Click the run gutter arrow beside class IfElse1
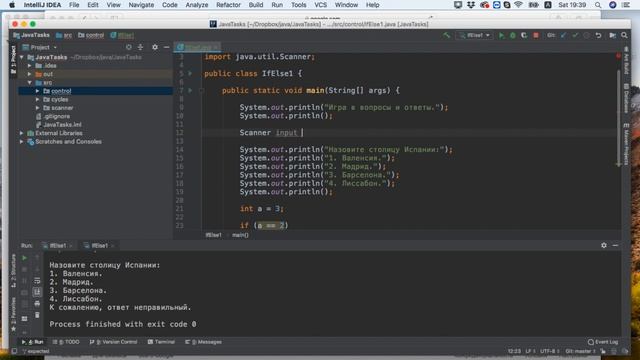 click(190, 73)
